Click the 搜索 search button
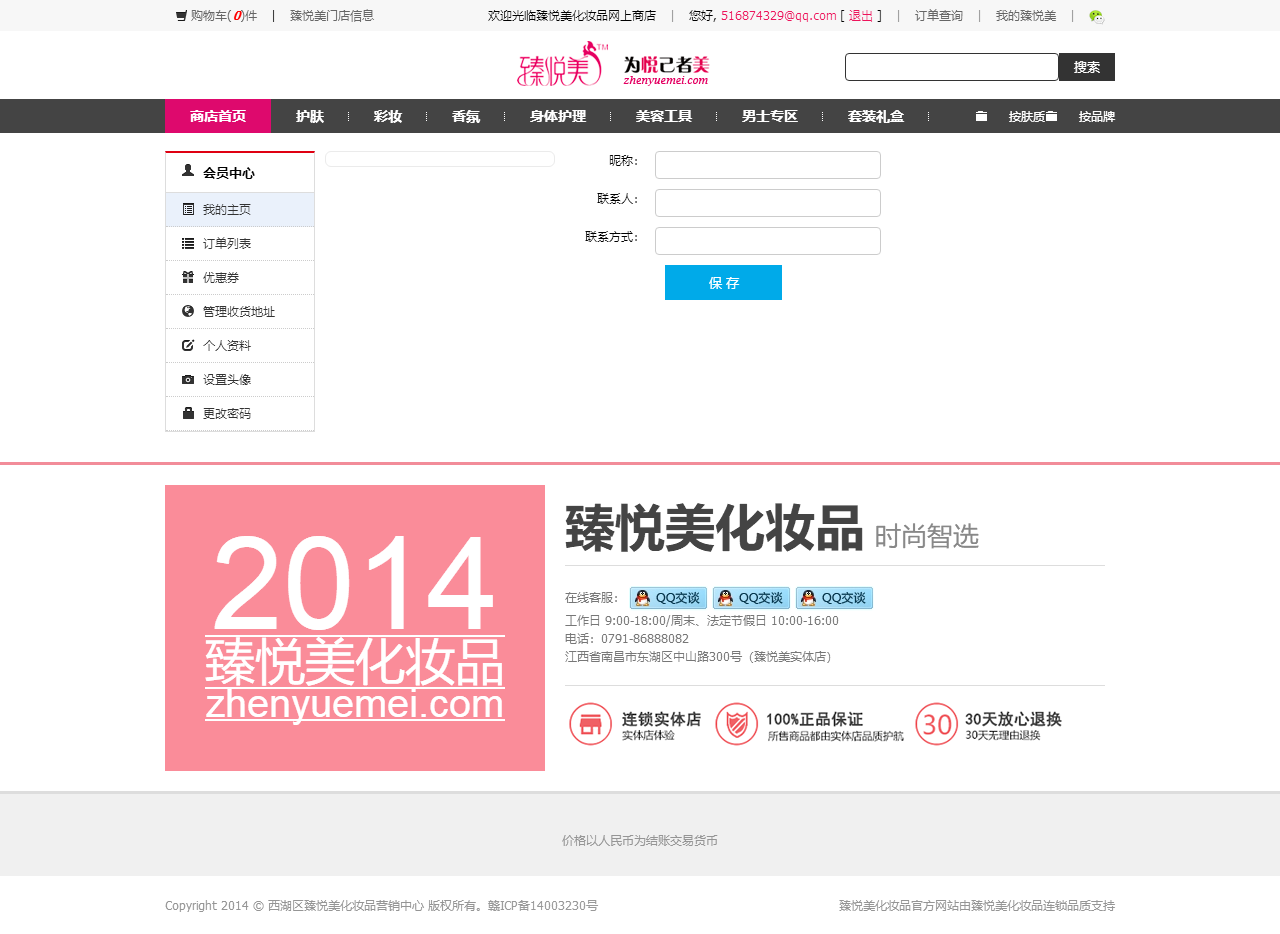 tap(1086, 67)
